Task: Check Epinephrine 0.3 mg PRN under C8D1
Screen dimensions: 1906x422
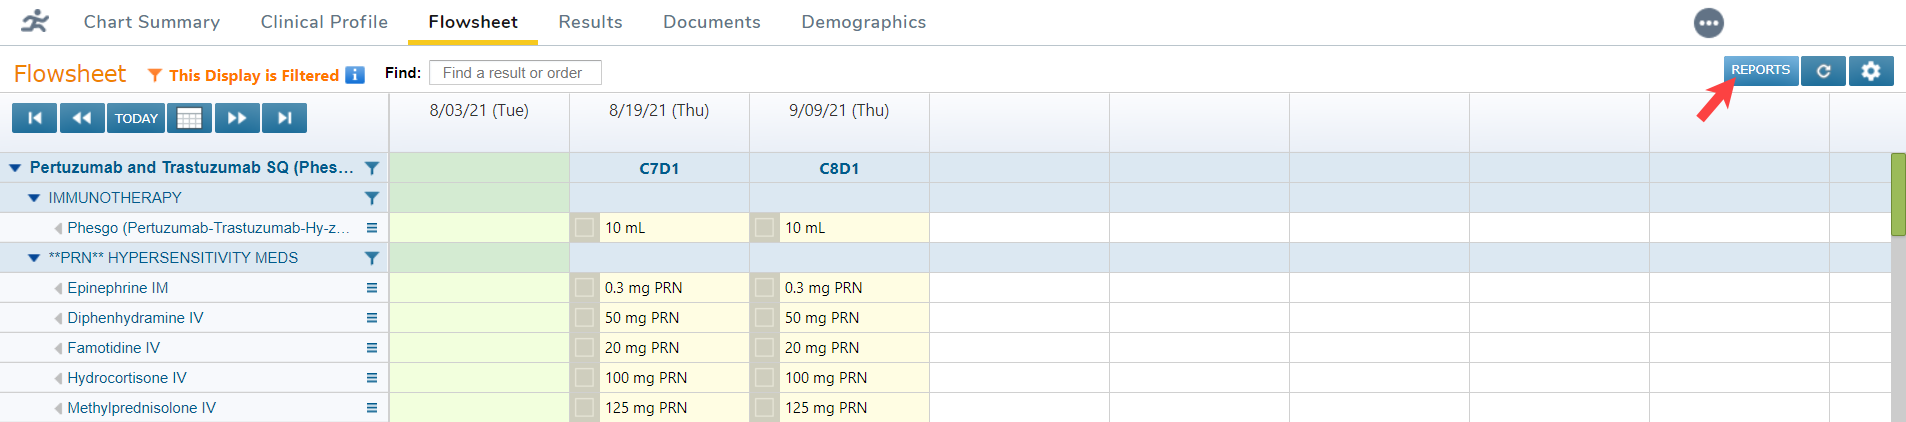Action: [x=765, y=288]
